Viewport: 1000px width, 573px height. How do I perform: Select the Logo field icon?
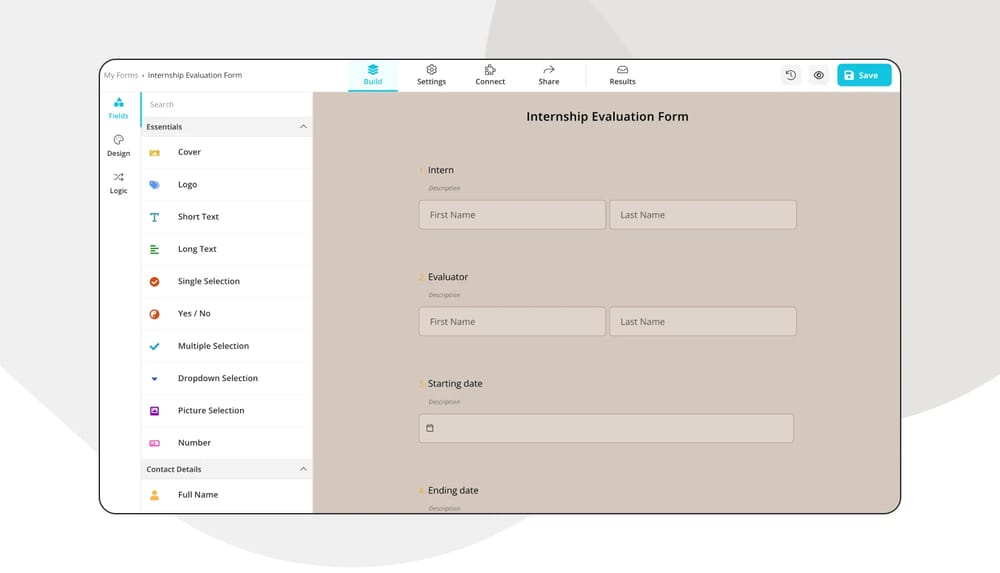[154, 185]
